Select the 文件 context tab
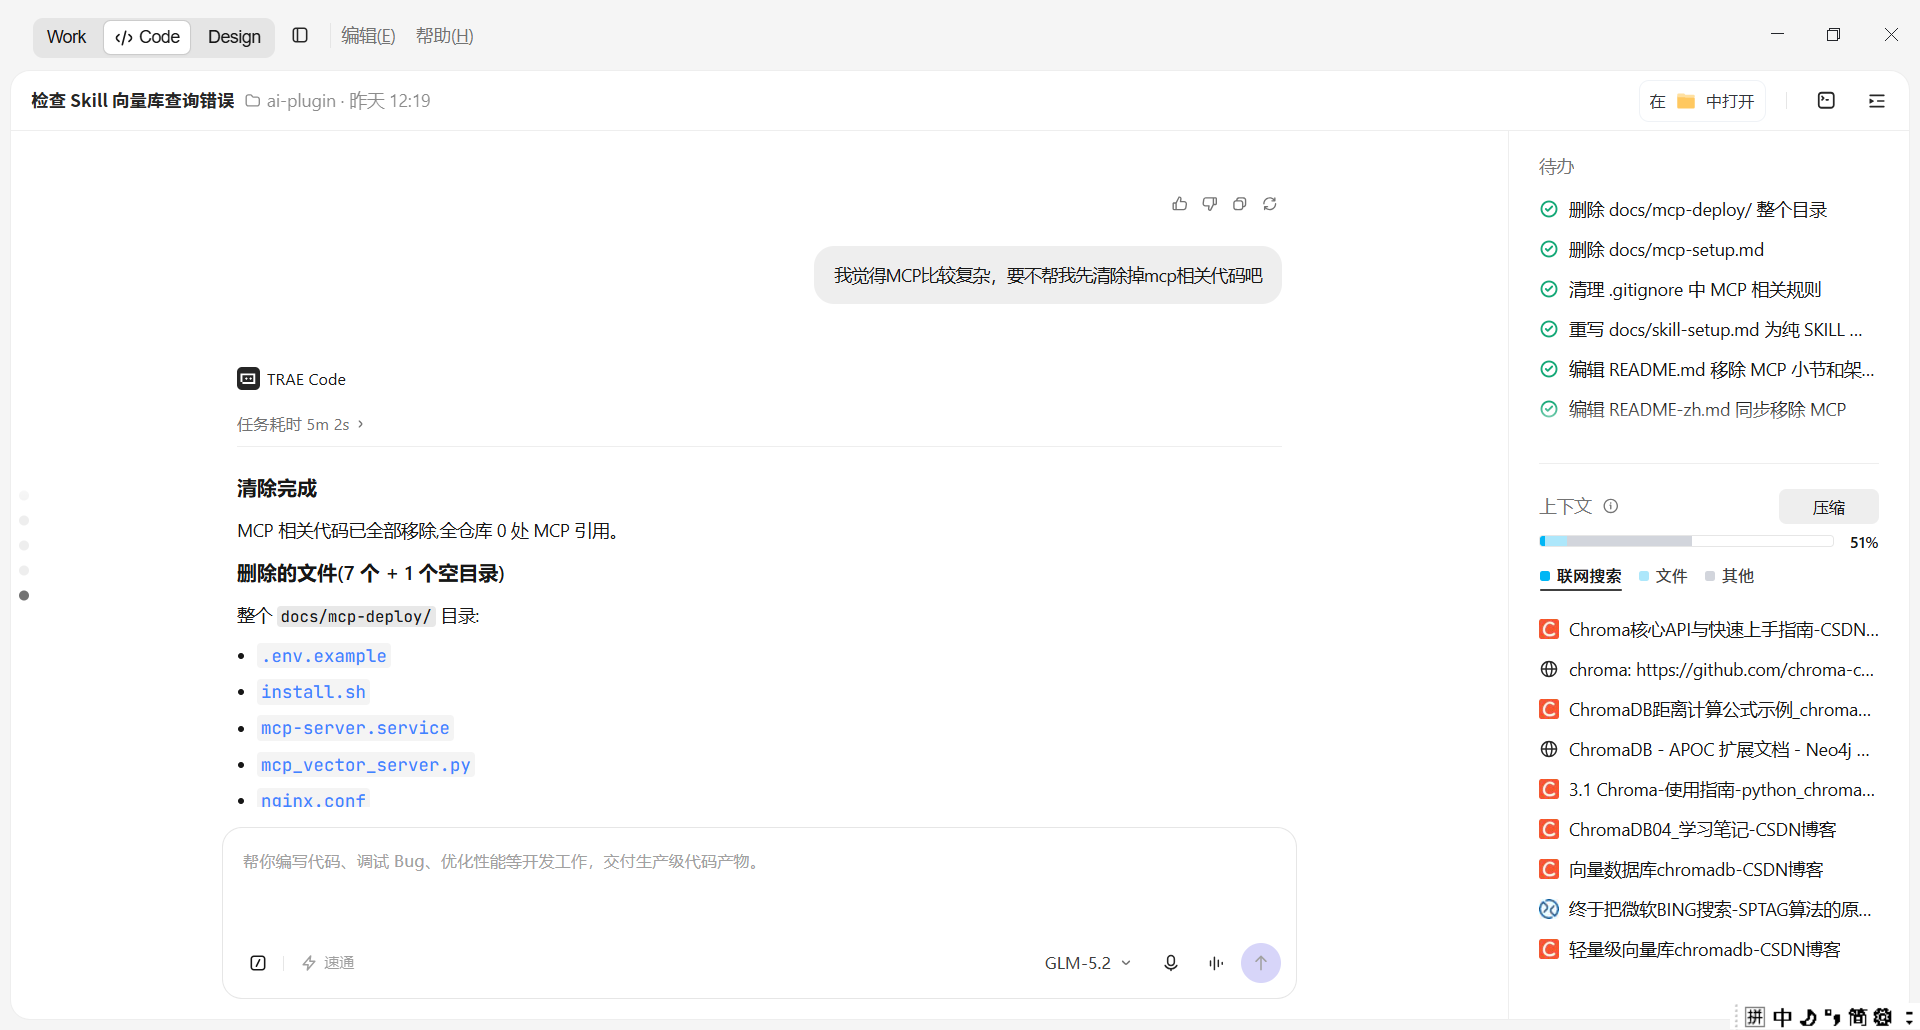The image size is (1920, 1030). coord(1663,576)
